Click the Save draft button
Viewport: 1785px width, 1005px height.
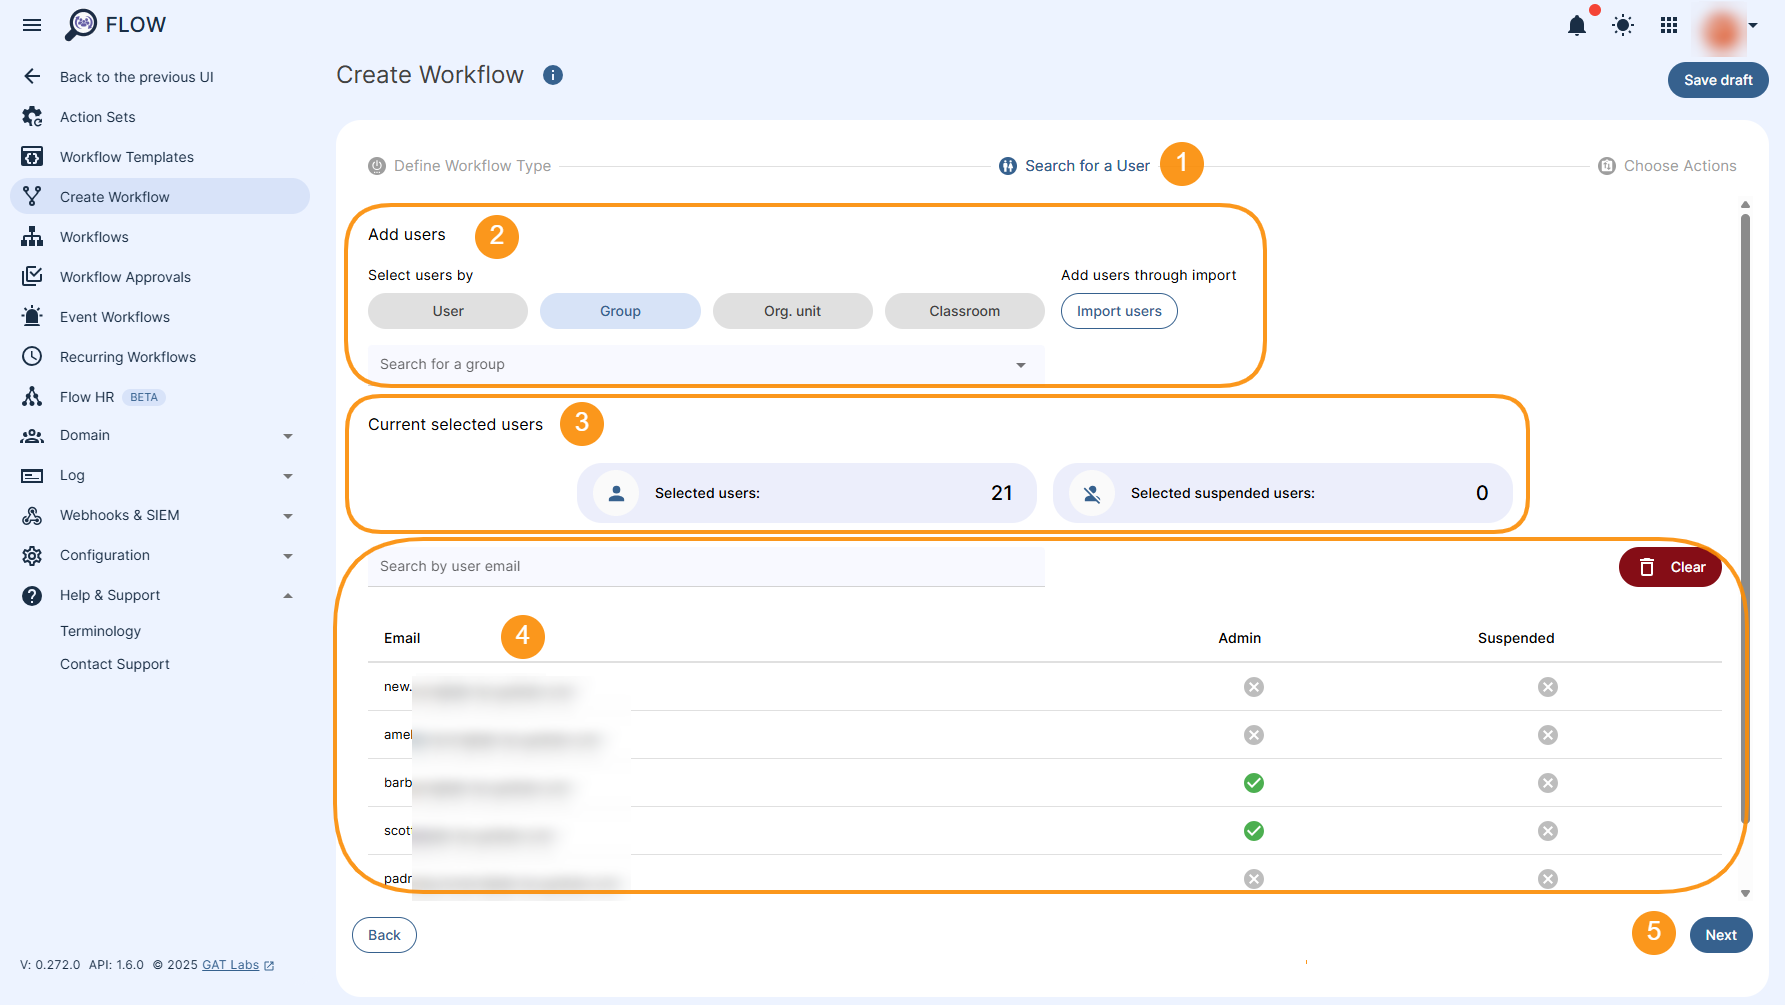(1717, 80)
